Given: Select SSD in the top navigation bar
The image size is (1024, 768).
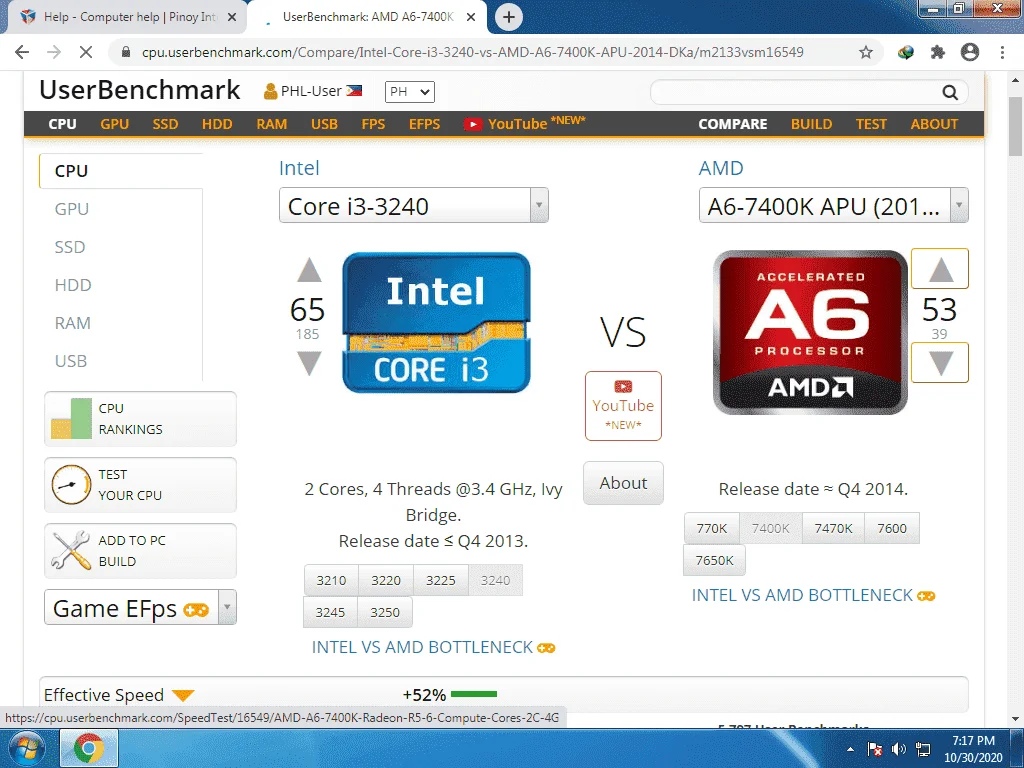Looking at the screenshot, I should [x=165, y=124].
